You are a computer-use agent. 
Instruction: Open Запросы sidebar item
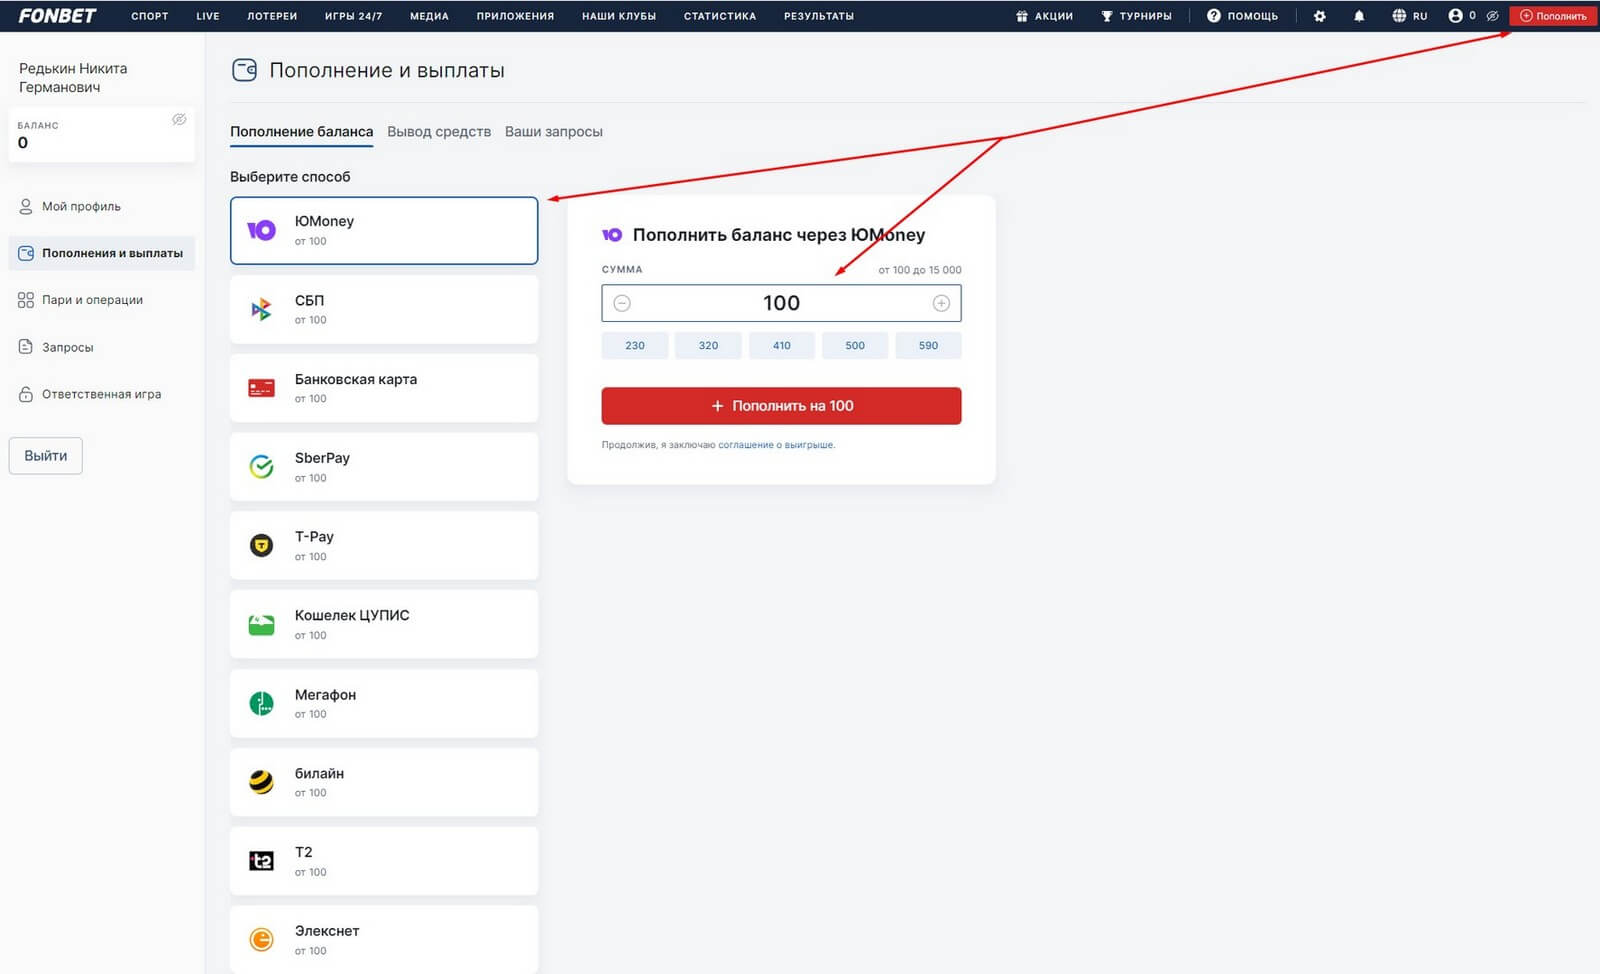(67, 347)
